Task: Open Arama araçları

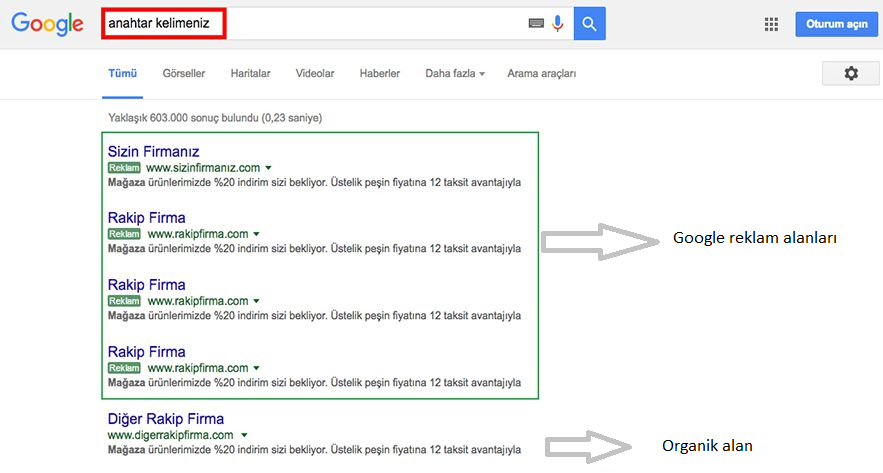Action: [542, 73]
